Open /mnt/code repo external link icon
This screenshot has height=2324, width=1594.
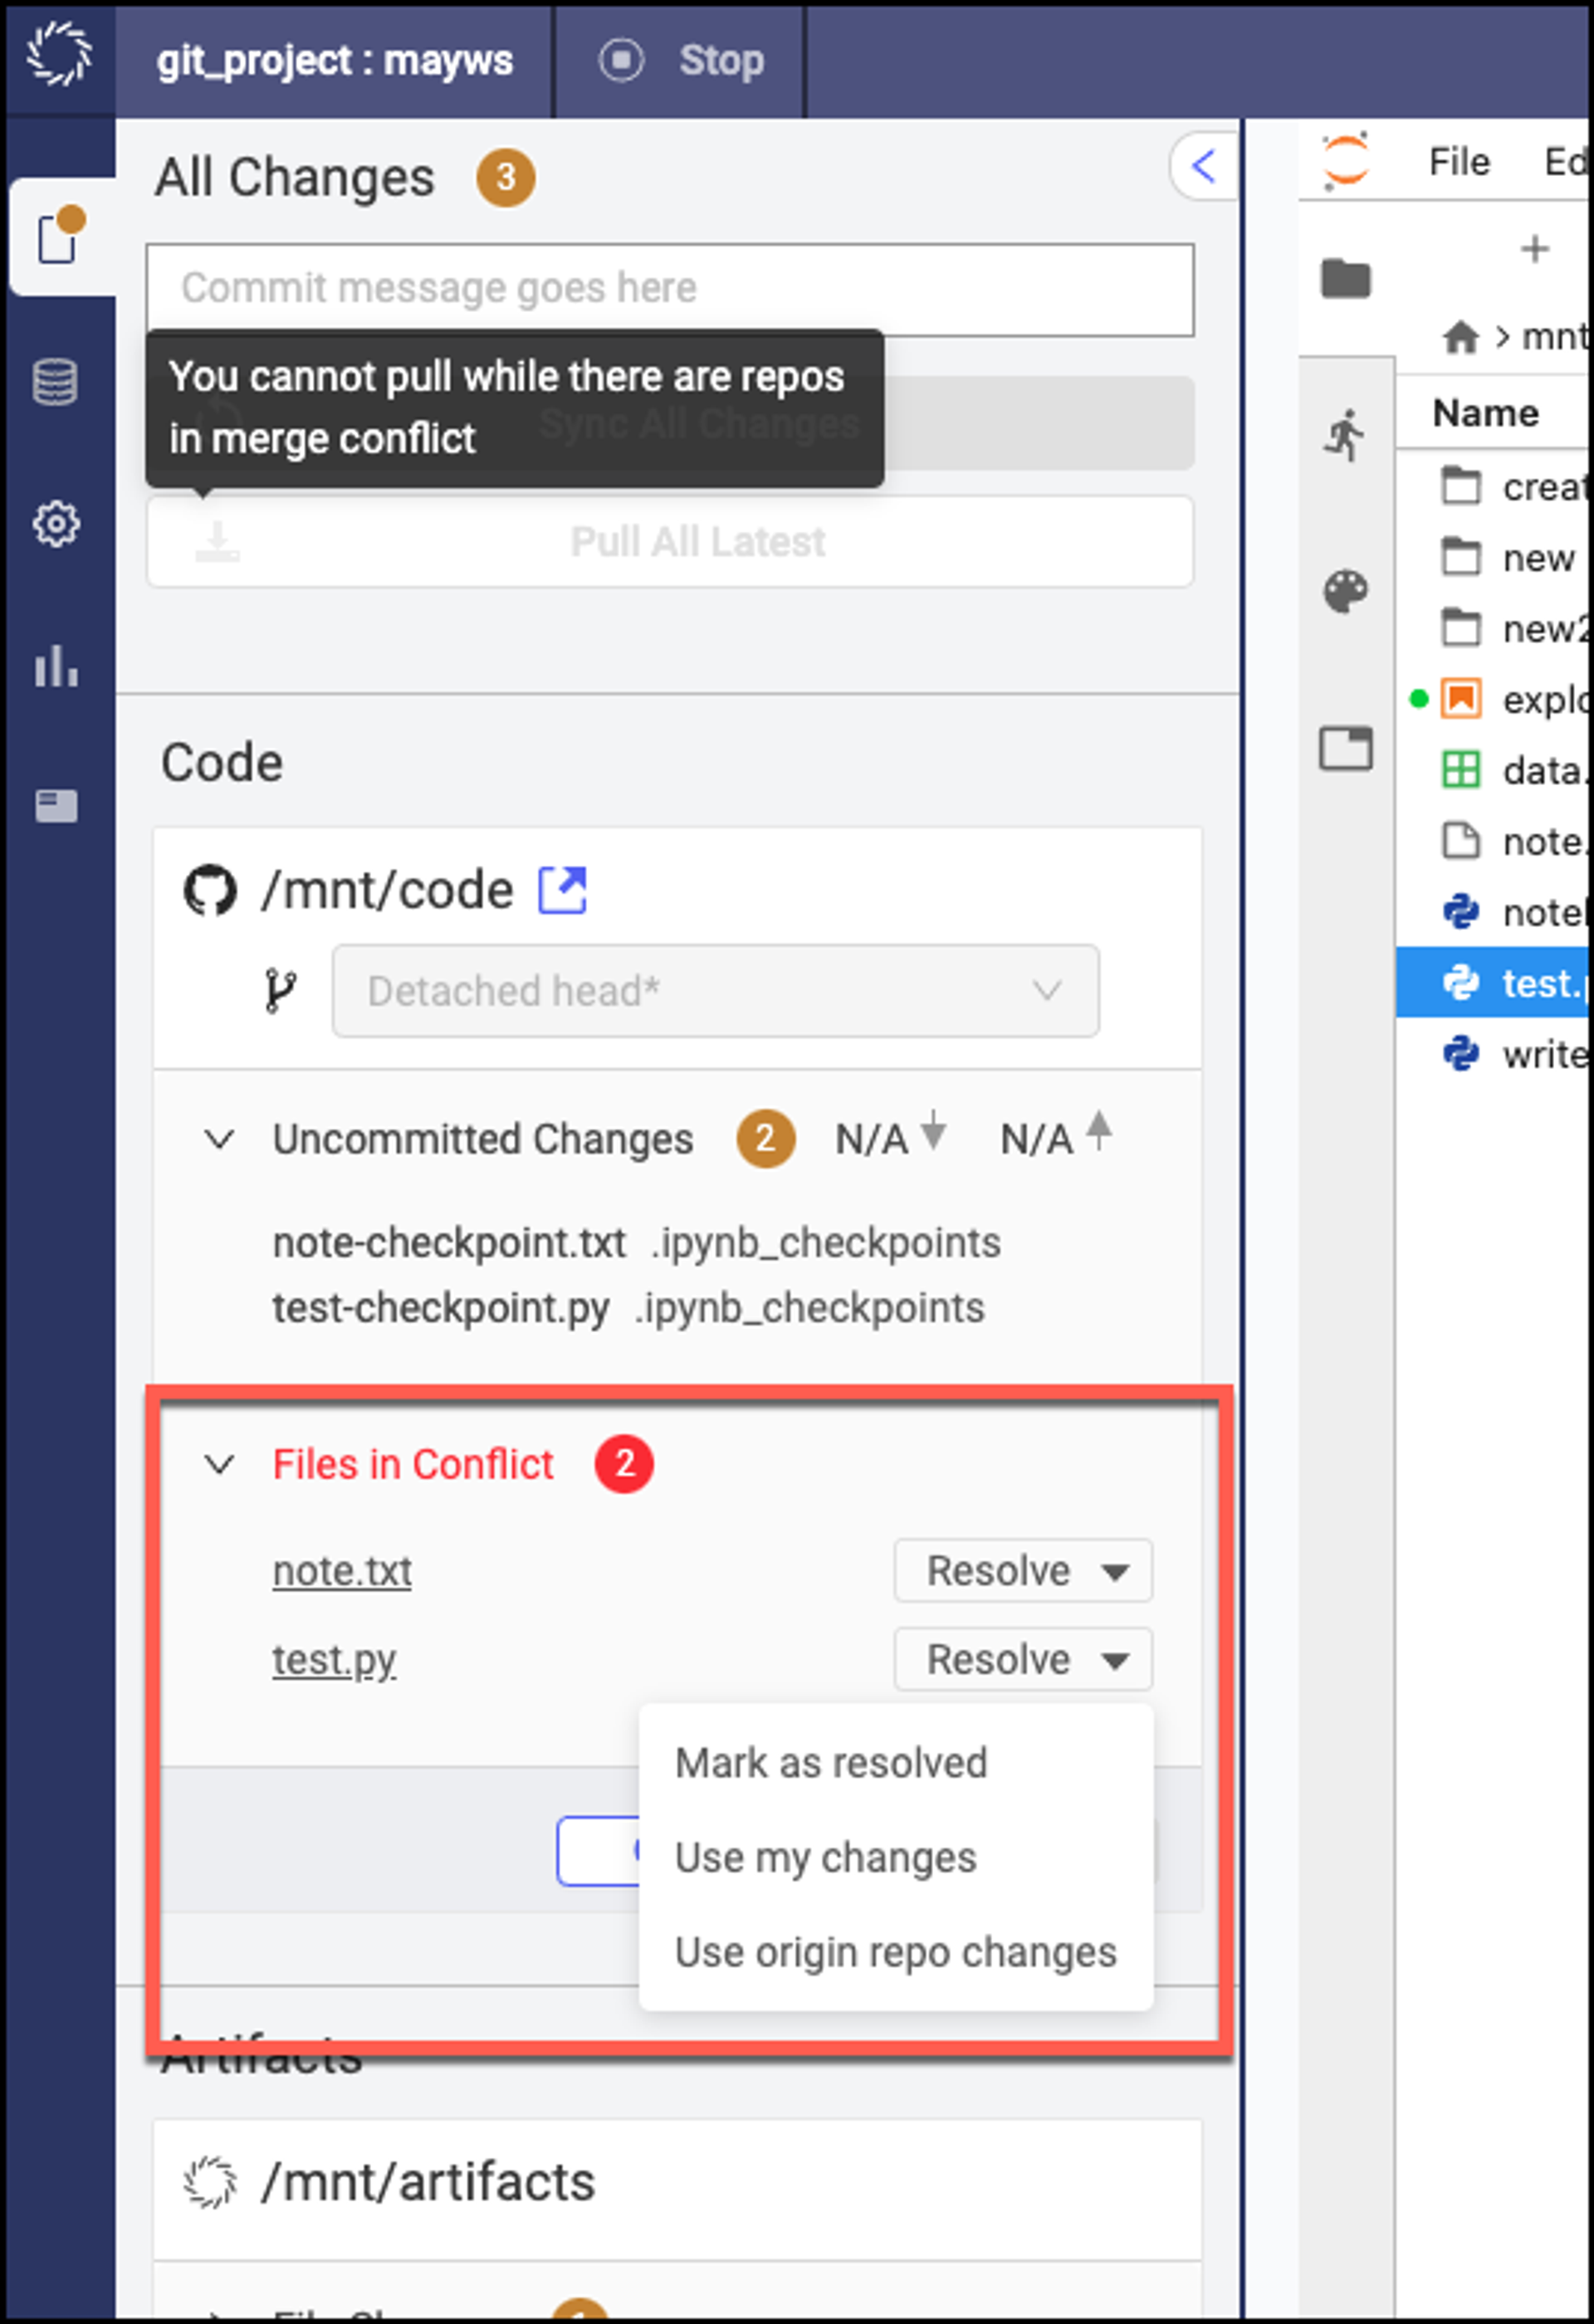(562, 889)
